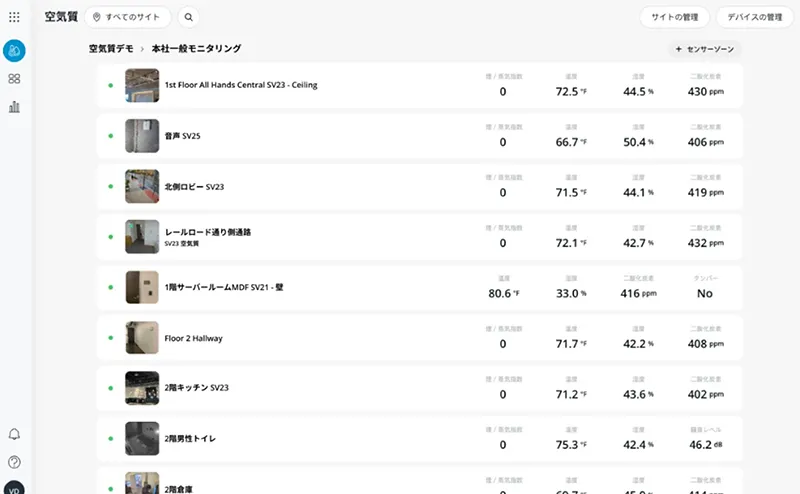The image size is (800, 494).
Task: Open the help question mark icon
Action: point(14,462)
